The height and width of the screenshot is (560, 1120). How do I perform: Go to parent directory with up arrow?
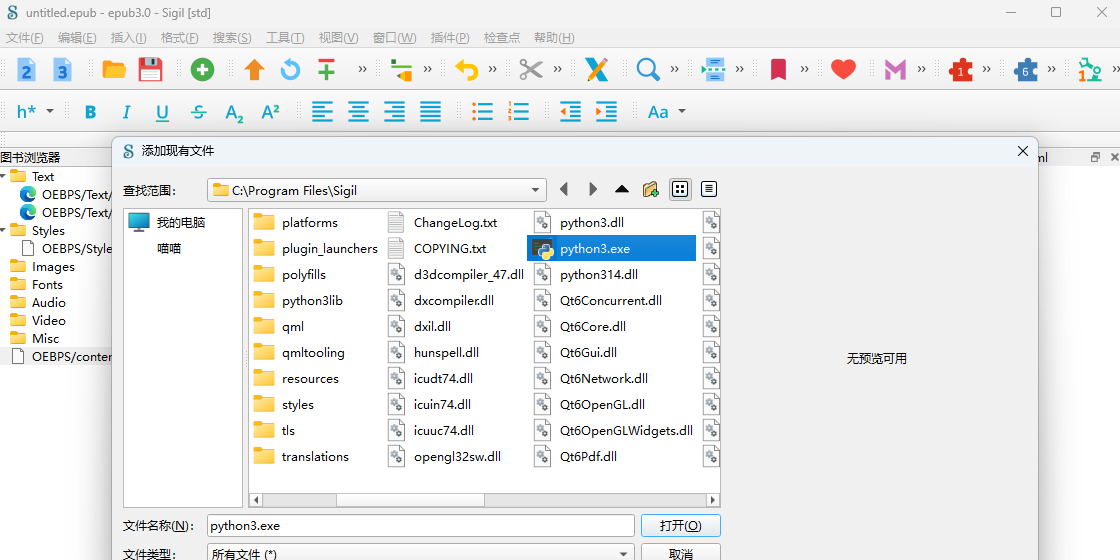[x=622, y=189]
